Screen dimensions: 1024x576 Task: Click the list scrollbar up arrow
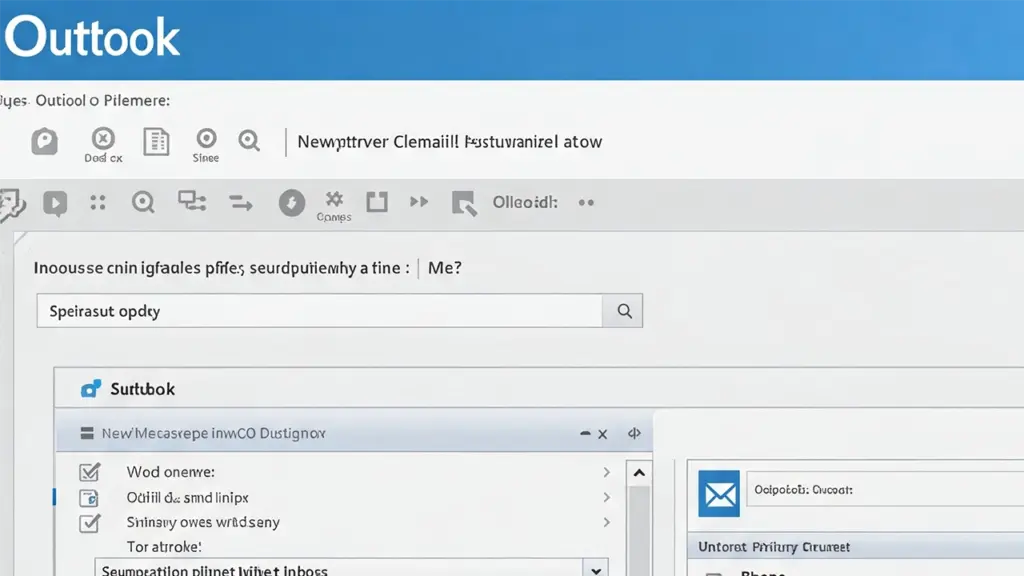[x=638, y=473]
